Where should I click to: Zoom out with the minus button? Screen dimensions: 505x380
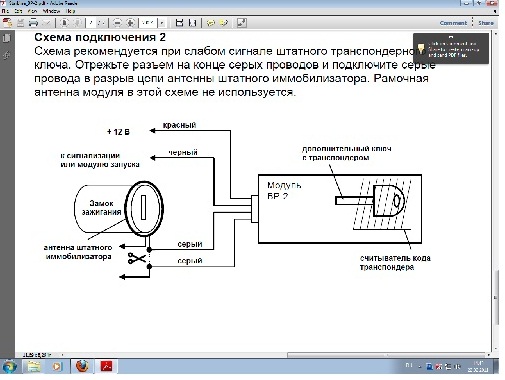[117, 23]
